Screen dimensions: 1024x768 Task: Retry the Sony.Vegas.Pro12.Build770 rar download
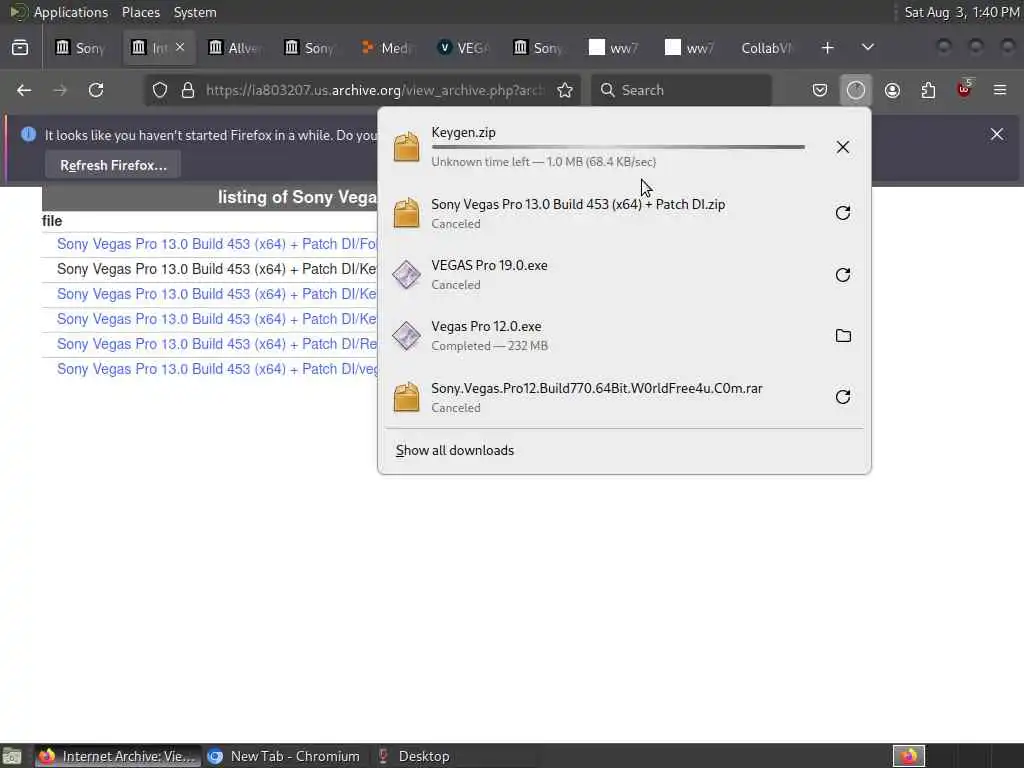click(842, 397)
